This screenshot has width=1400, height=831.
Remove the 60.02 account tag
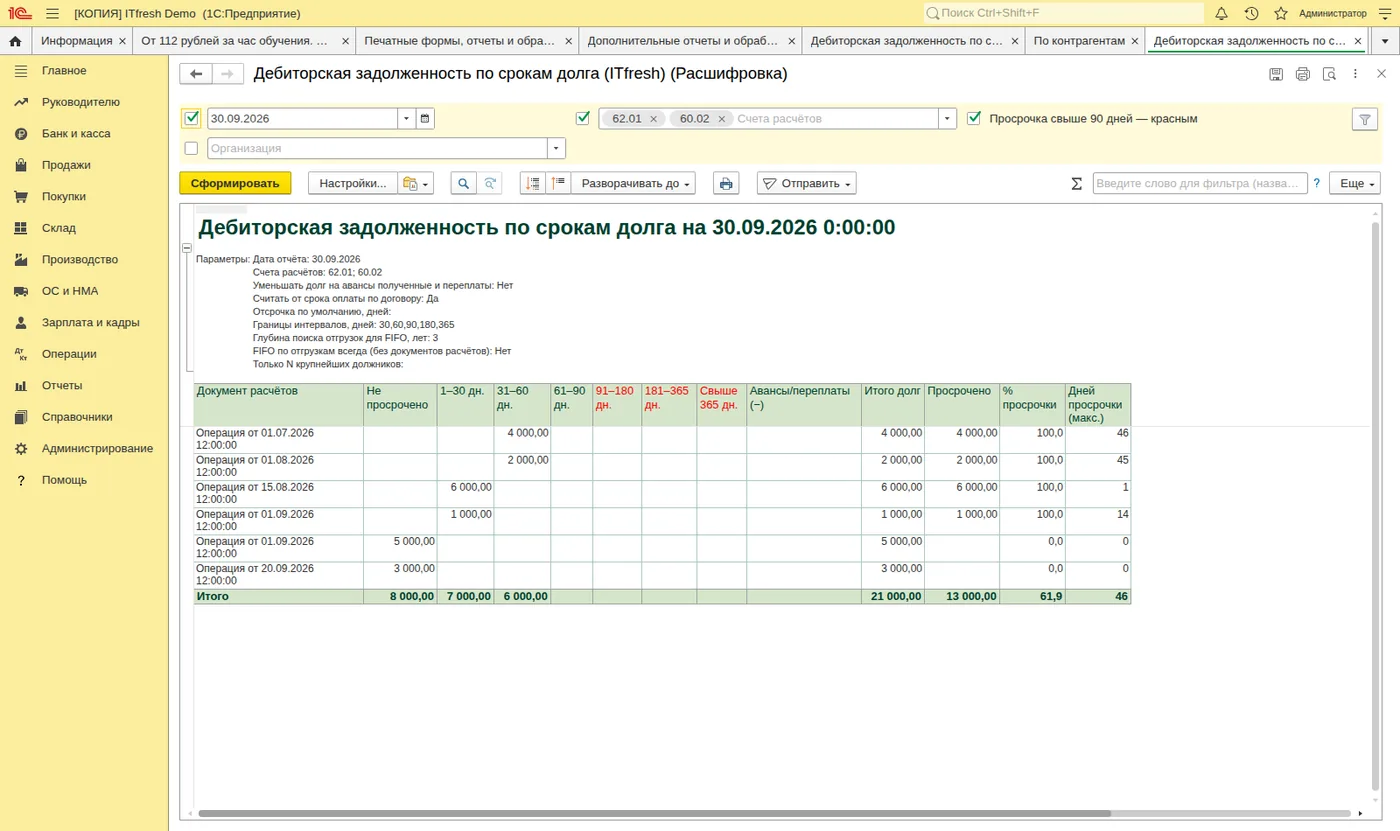[x=722, y=119]
